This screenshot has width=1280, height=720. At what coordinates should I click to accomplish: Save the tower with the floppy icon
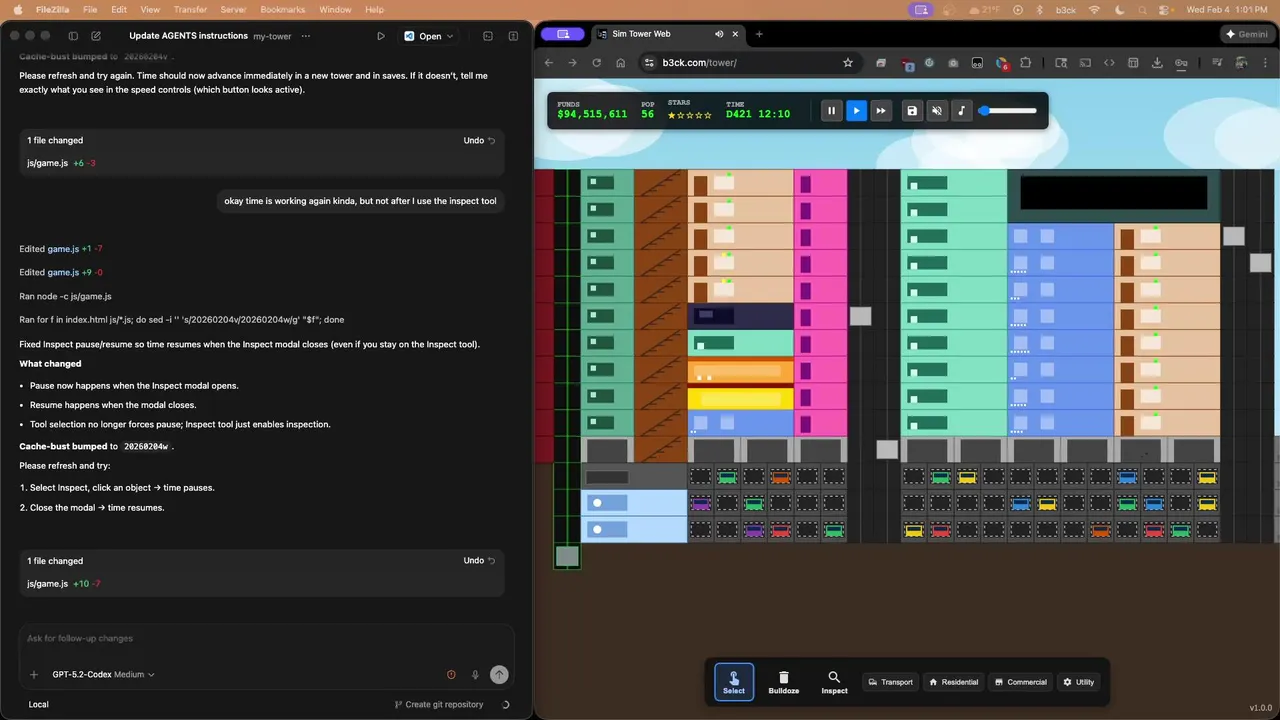912,111
